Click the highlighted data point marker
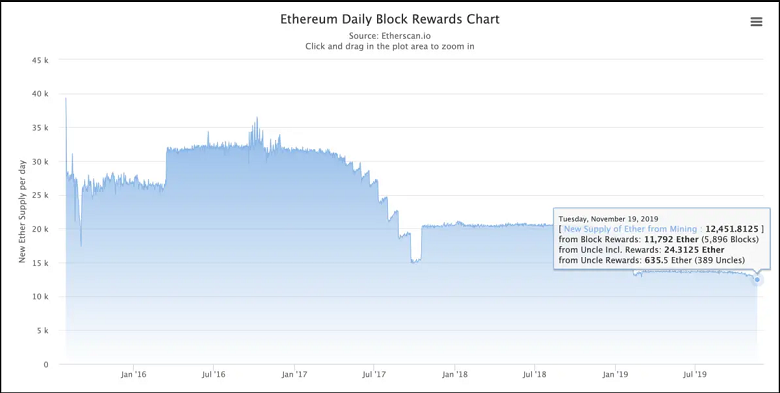The width and height of the screenshot is (780, 393). [757, 280]
